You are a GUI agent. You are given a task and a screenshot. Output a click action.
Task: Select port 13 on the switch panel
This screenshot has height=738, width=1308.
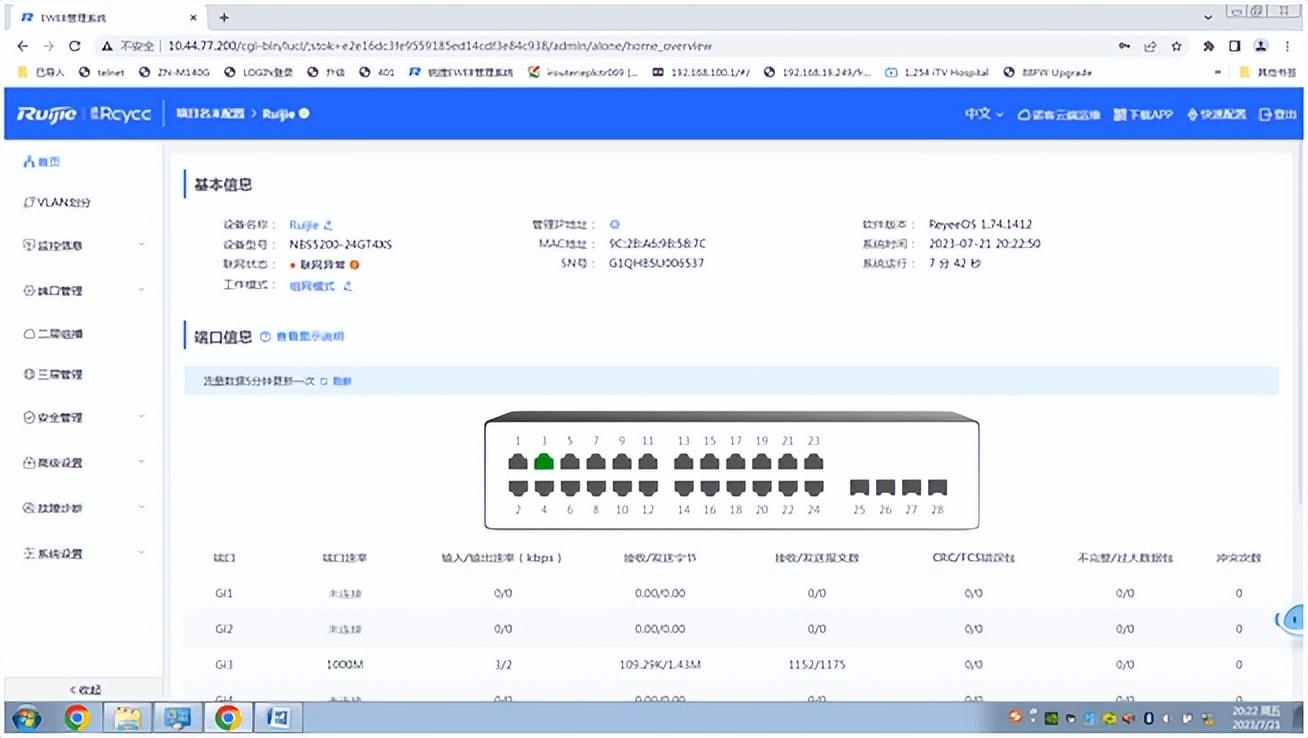[684, 462]
